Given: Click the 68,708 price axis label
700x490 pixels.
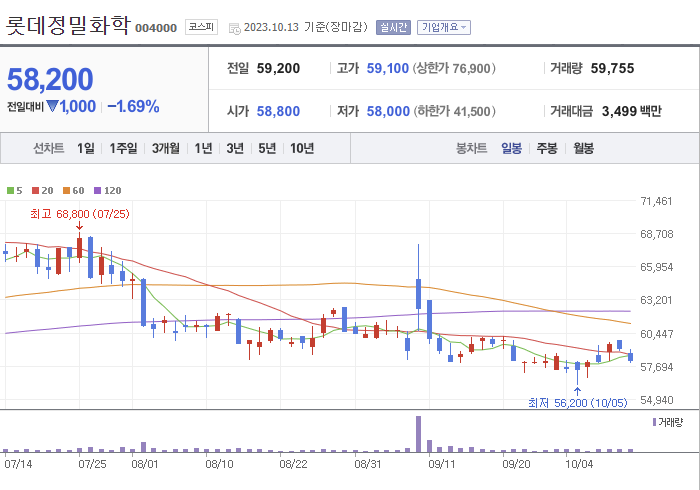Looking at the screenshot, I should [657, 234].
